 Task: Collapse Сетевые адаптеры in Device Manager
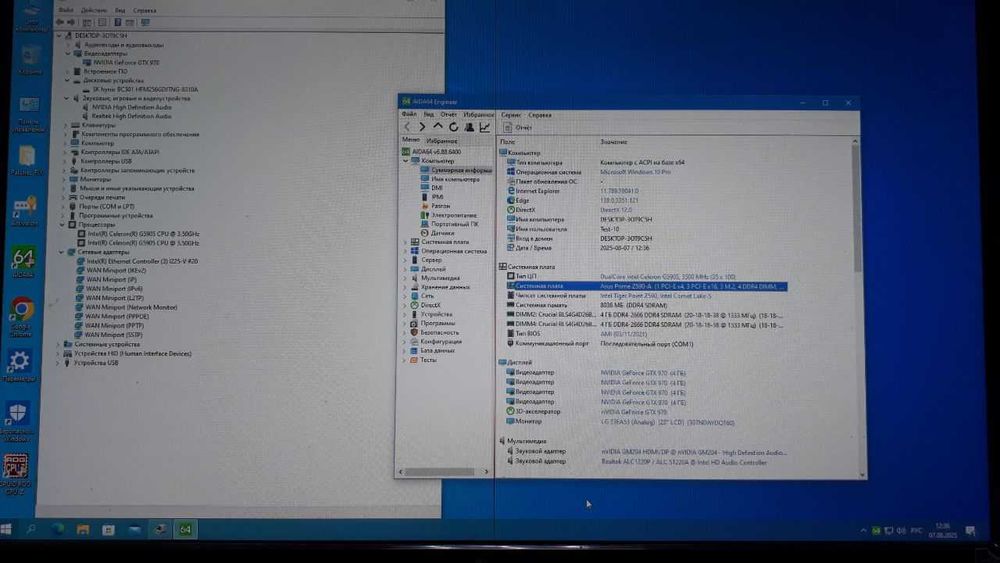pos(61,252)
